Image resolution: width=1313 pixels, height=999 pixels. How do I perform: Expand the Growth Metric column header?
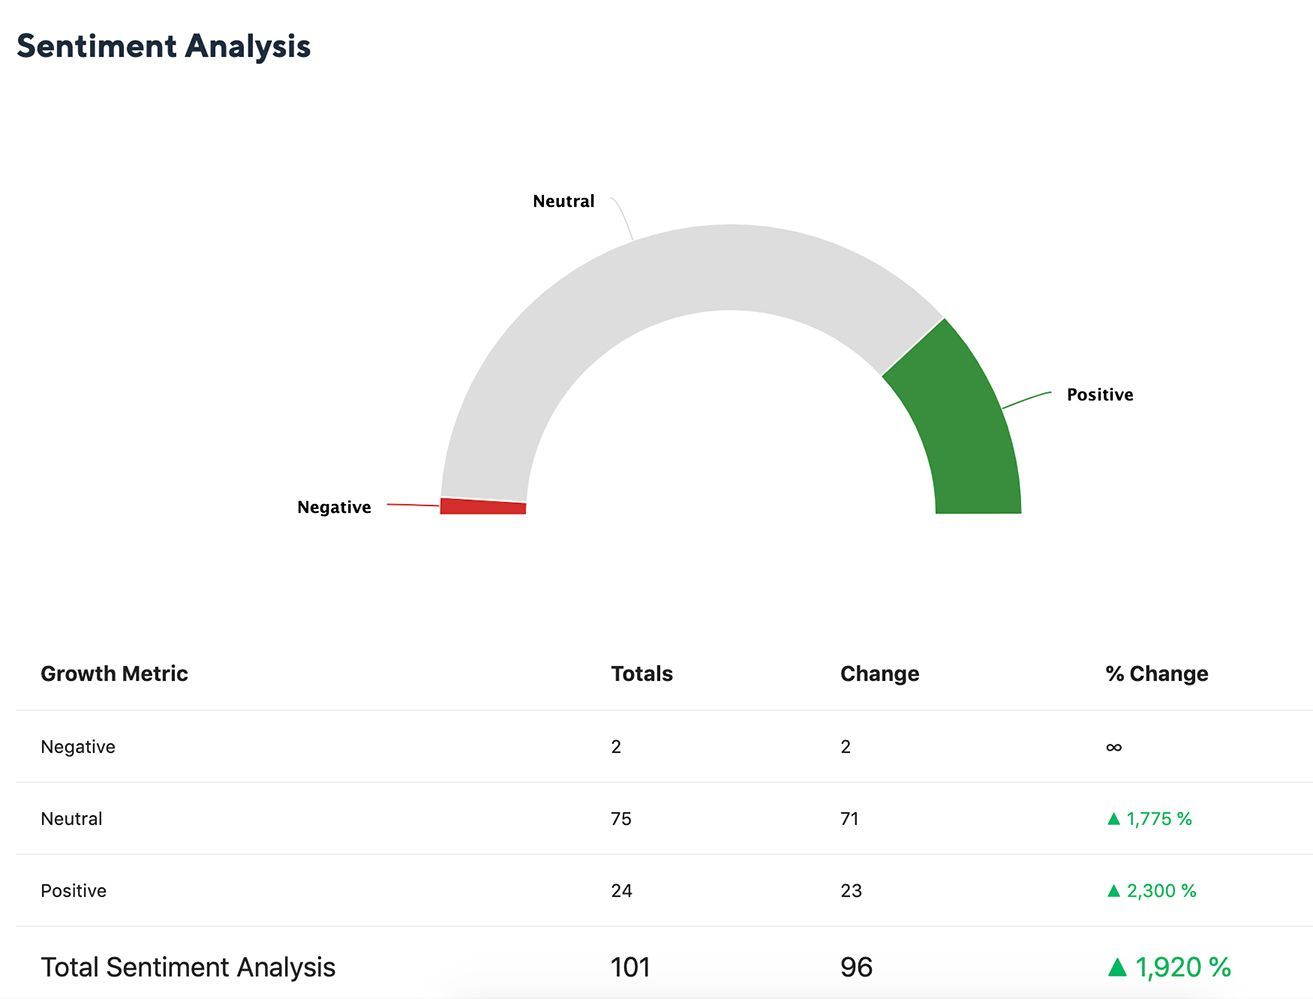point(114,673)
